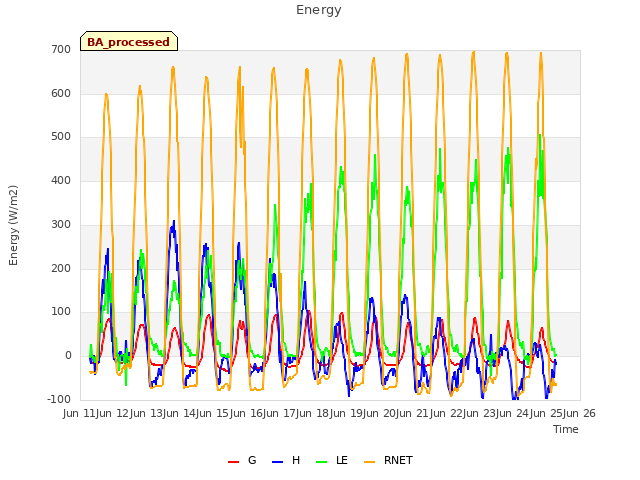The height and width of the screenshot is (480, 640).
Task: Click the Jun 26 x-axis tick label
Action: pyautogui.click(x=579, y=413)
